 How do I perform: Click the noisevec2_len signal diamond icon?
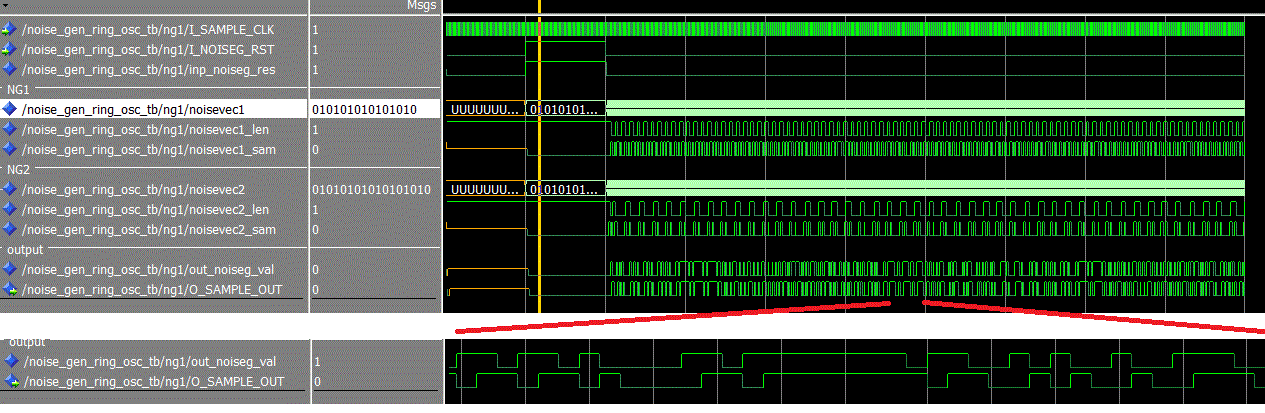pos(10,209)
